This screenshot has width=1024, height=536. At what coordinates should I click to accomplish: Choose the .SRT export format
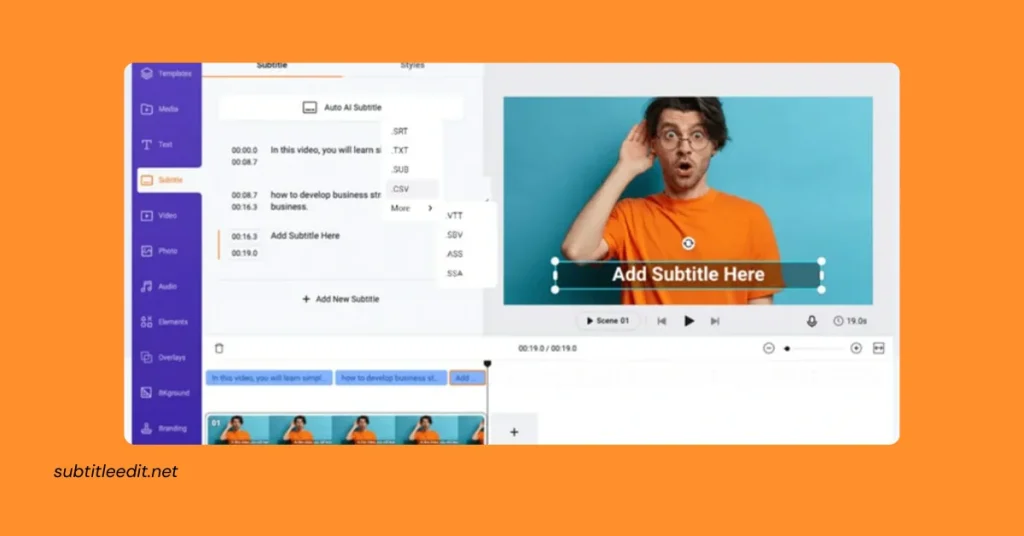[x=400, y=131]
